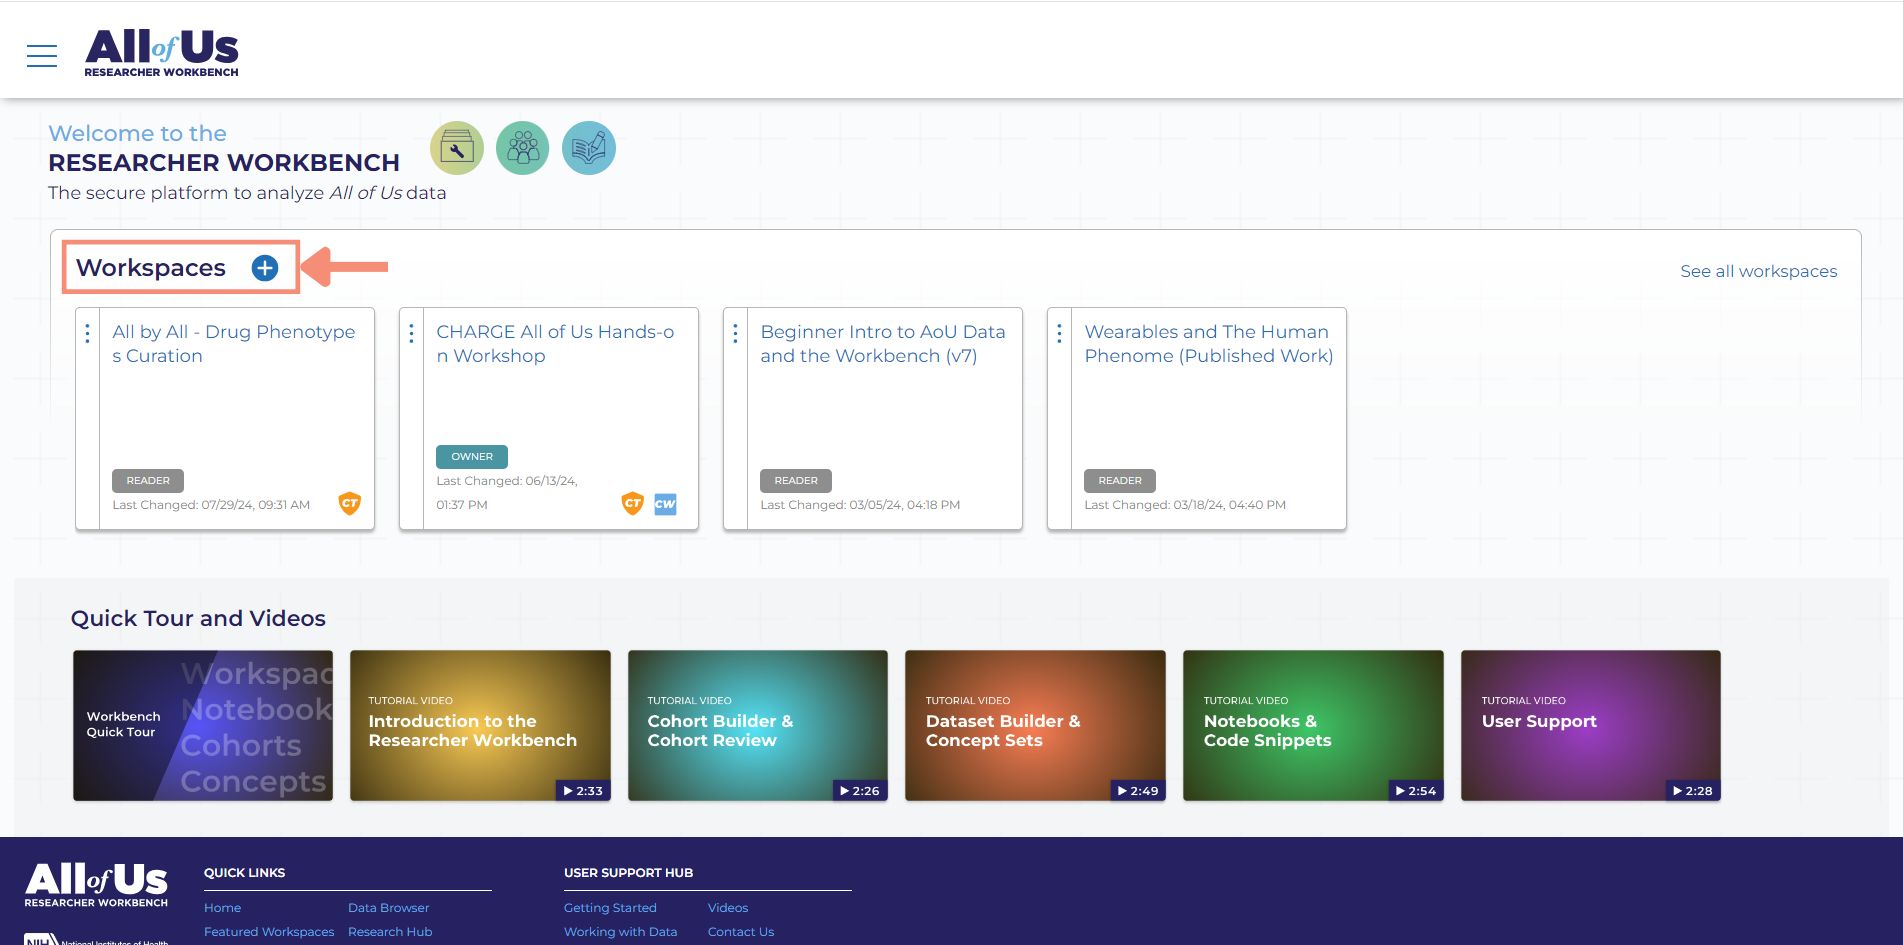Open the hamburger navigation menu
The width and height of the screenshot is (1903, 945).
point(42,56)
